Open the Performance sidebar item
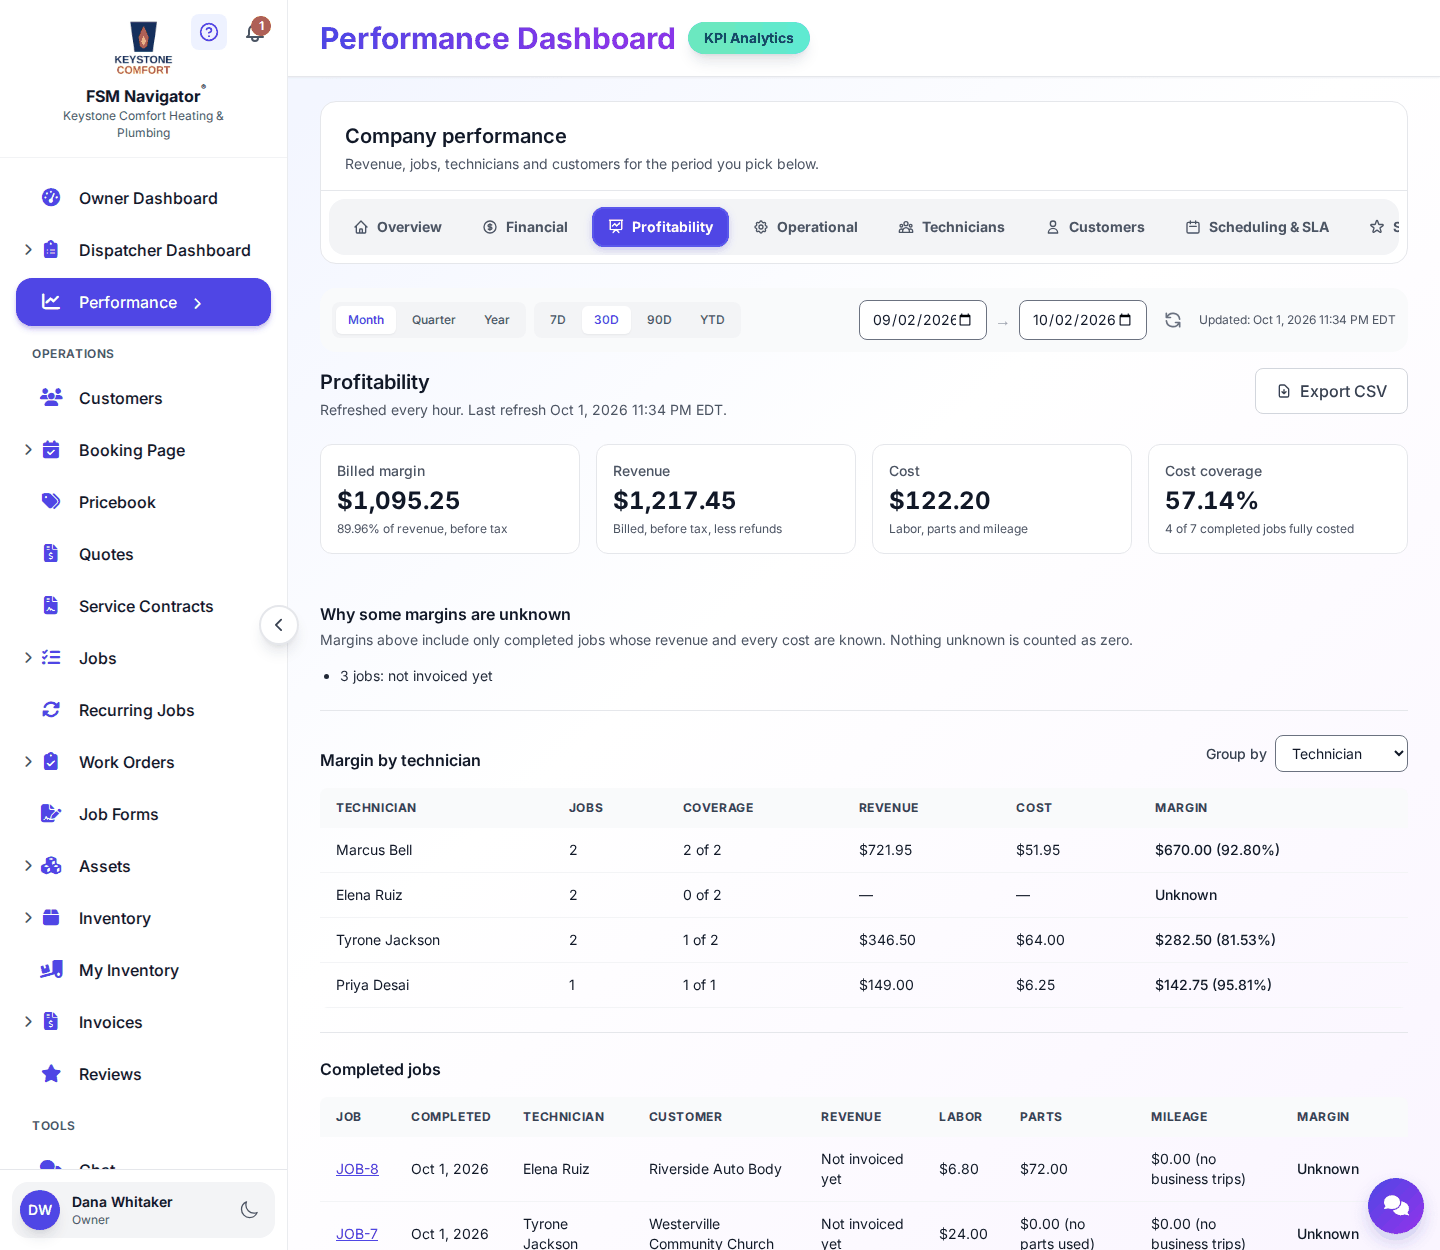The width and height of the screenshot is (1440, 1250). [143, 302]
